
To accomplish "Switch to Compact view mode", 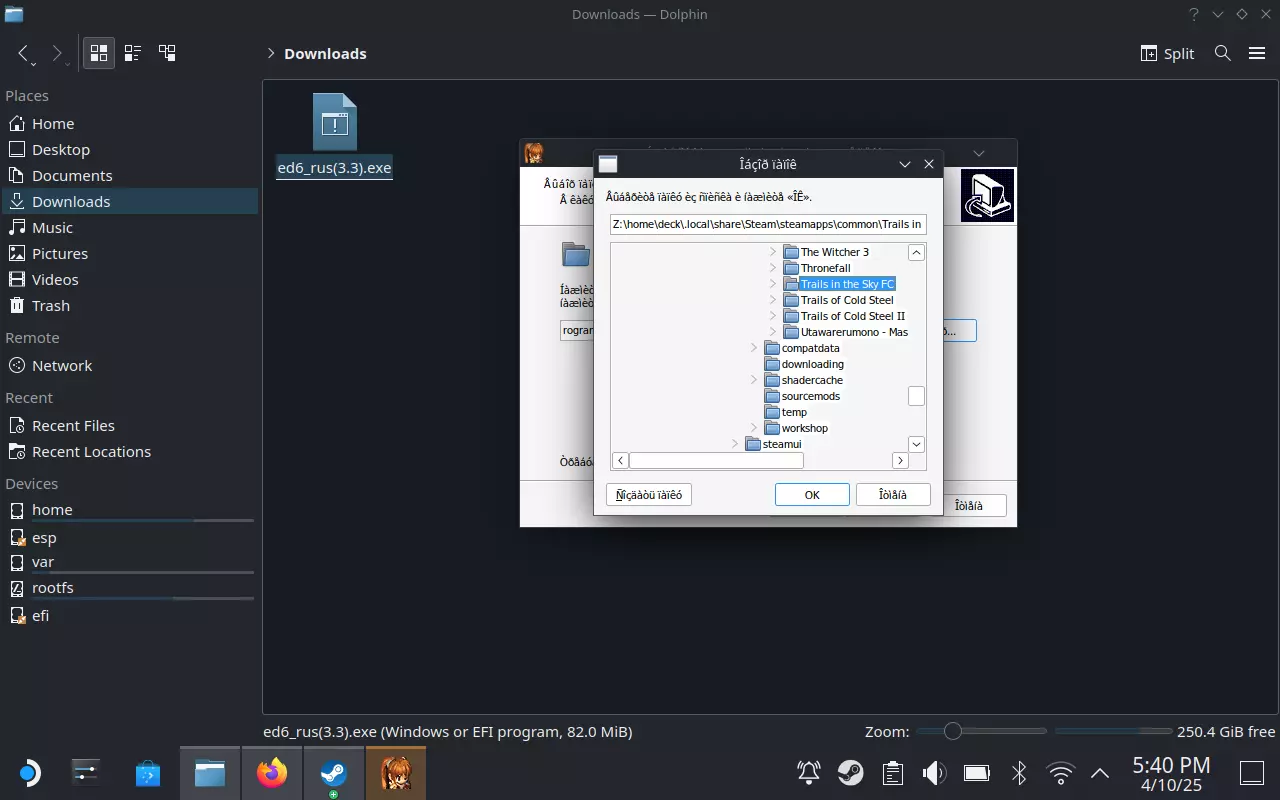I will tap(133, 53).
